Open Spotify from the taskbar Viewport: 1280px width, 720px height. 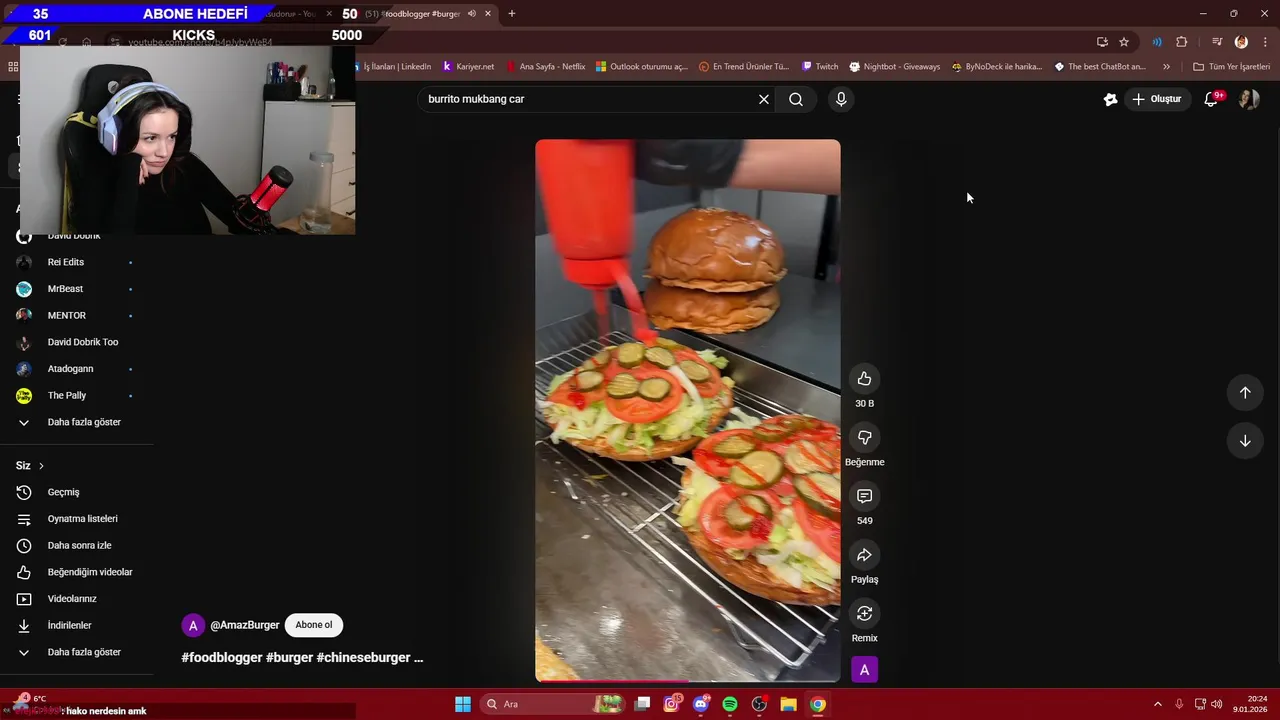730,704
